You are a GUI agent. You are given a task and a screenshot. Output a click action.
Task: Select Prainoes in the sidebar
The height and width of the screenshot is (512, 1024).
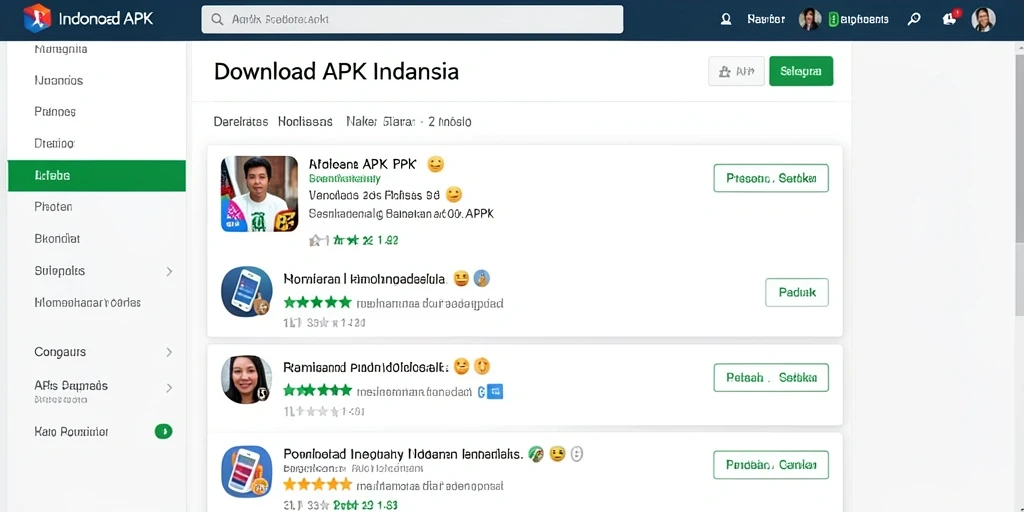55,112
